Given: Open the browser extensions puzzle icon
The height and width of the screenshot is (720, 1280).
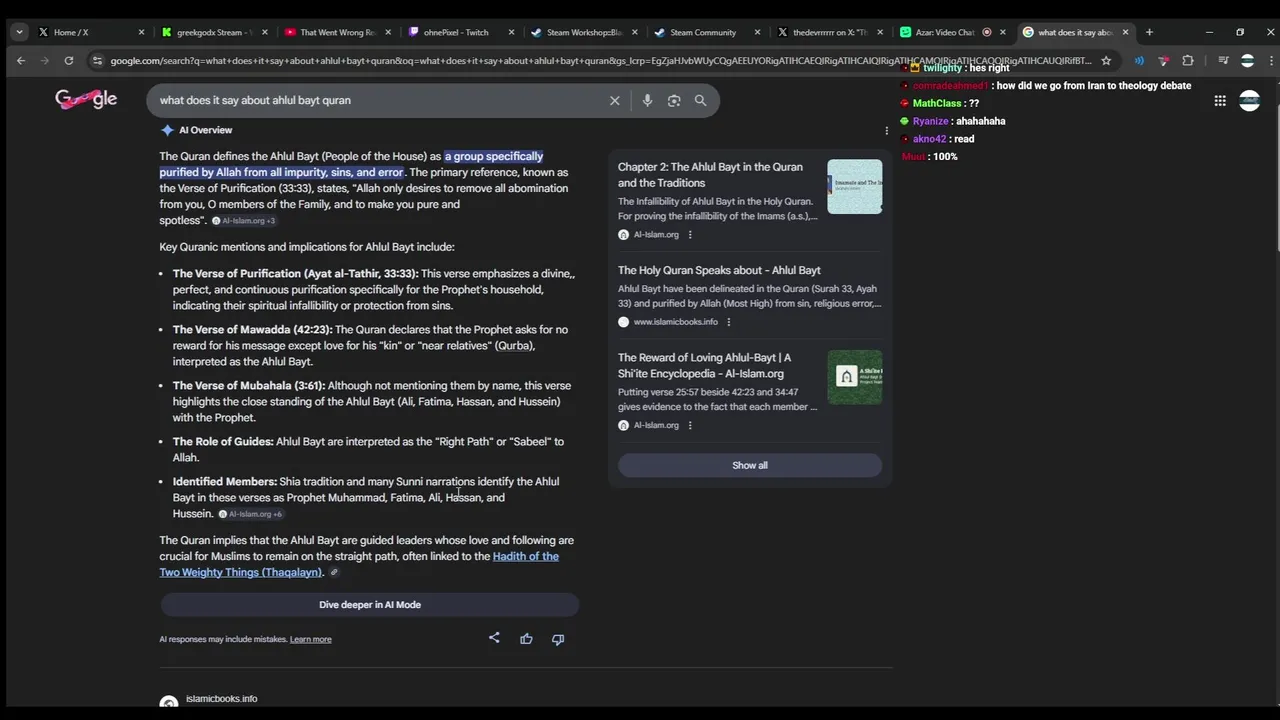Looking at the screenshot, I should (x=1188, y=61).
